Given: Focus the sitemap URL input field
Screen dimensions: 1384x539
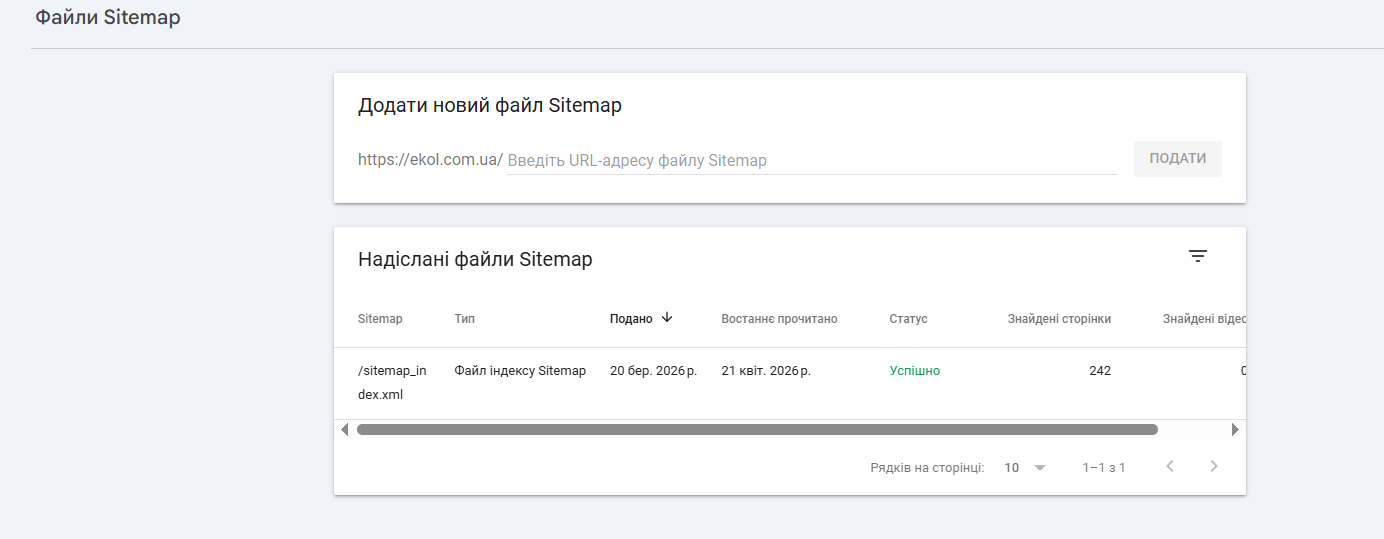Looking at the screenshot, I should pyautogui.click(x=812, y=161).
